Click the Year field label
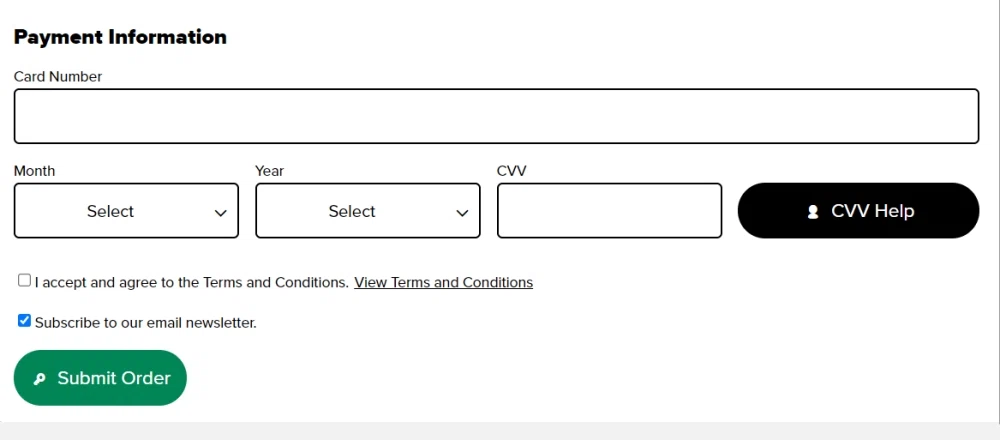1000x440 pixels. coord(270,171)
